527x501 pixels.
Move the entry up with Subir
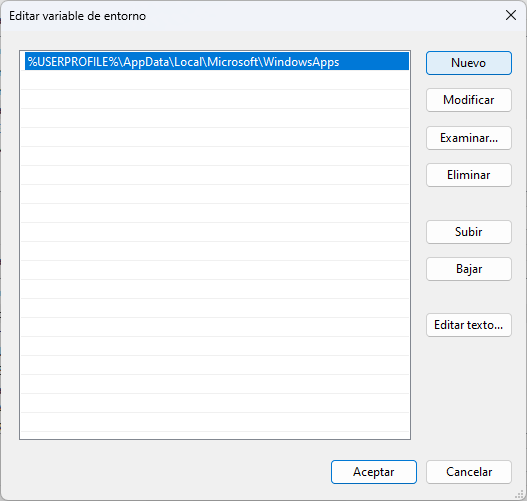tap(469, 232)
